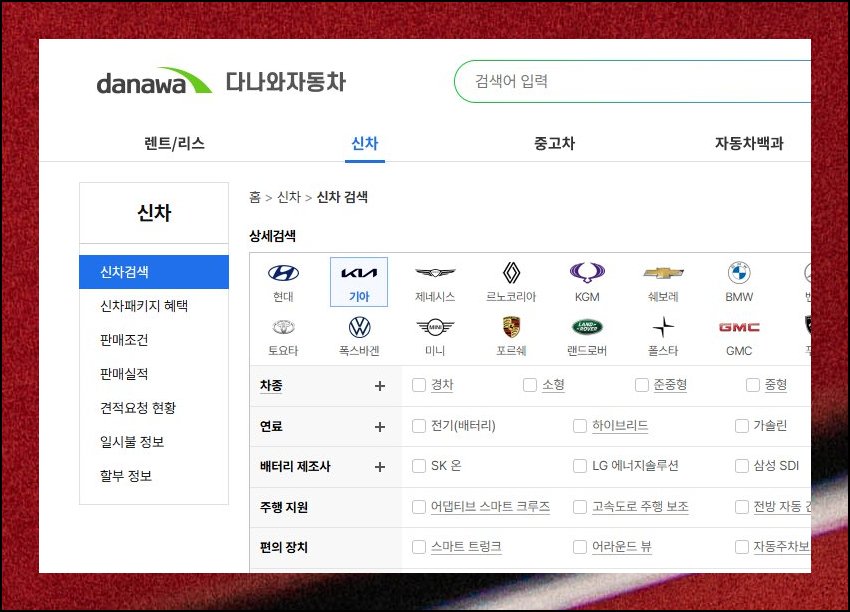This screenshot has height=612, width=850.
Task: Tick the 스마트 트렁크 convenience checkbox
Action: (418, 547)
